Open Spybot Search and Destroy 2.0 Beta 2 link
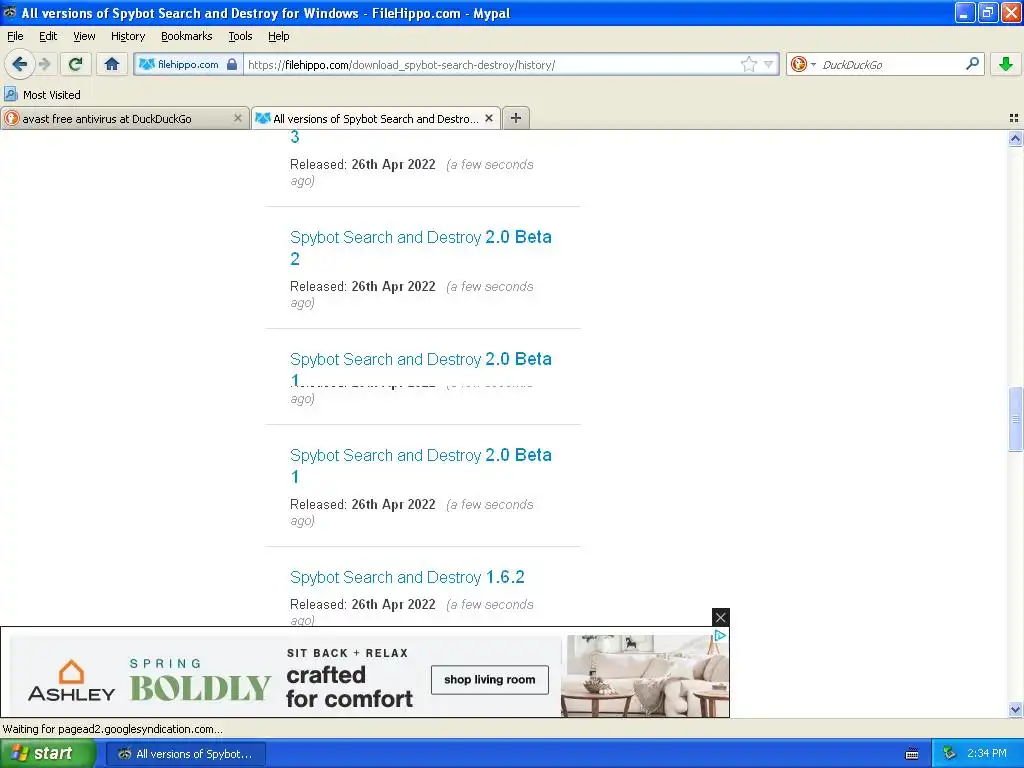This screenshot has width=1024, height=768. point(421,248)
